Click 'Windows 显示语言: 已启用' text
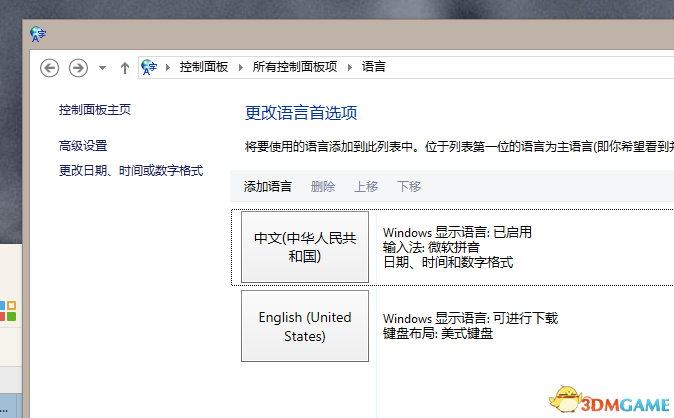 [x=457, y=232]
